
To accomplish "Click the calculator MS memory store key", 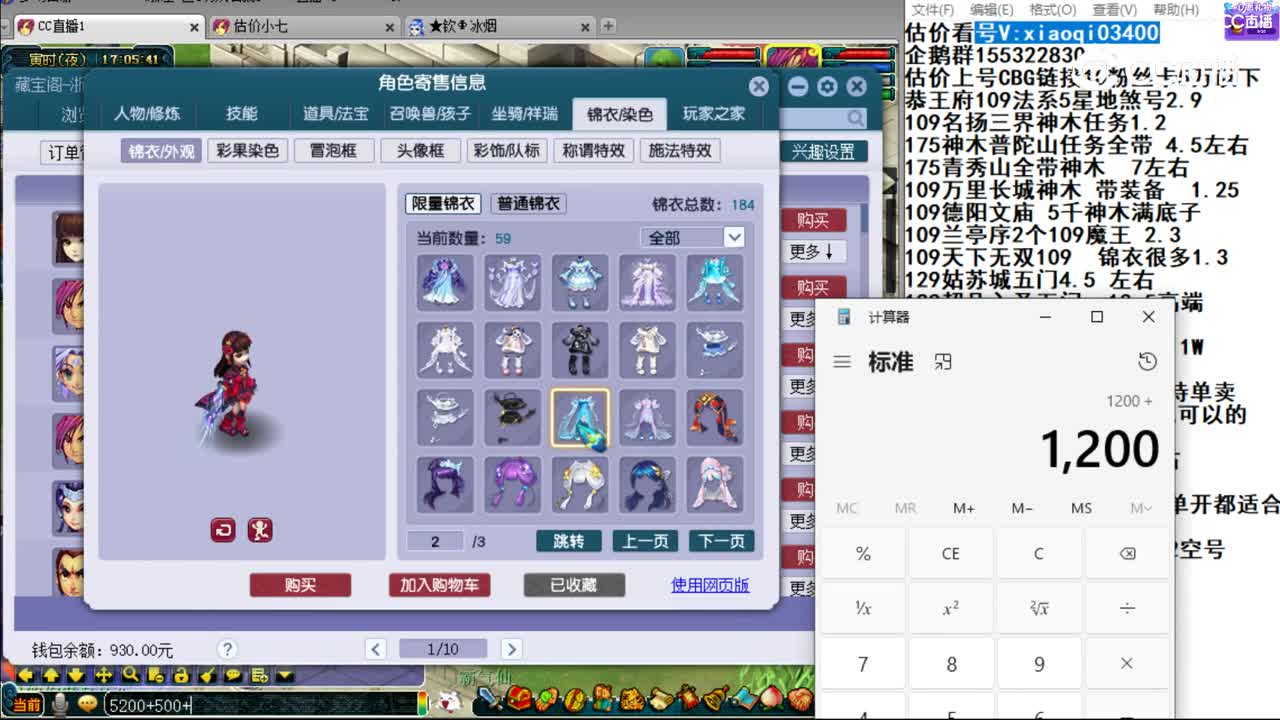I will point(1081,508).
